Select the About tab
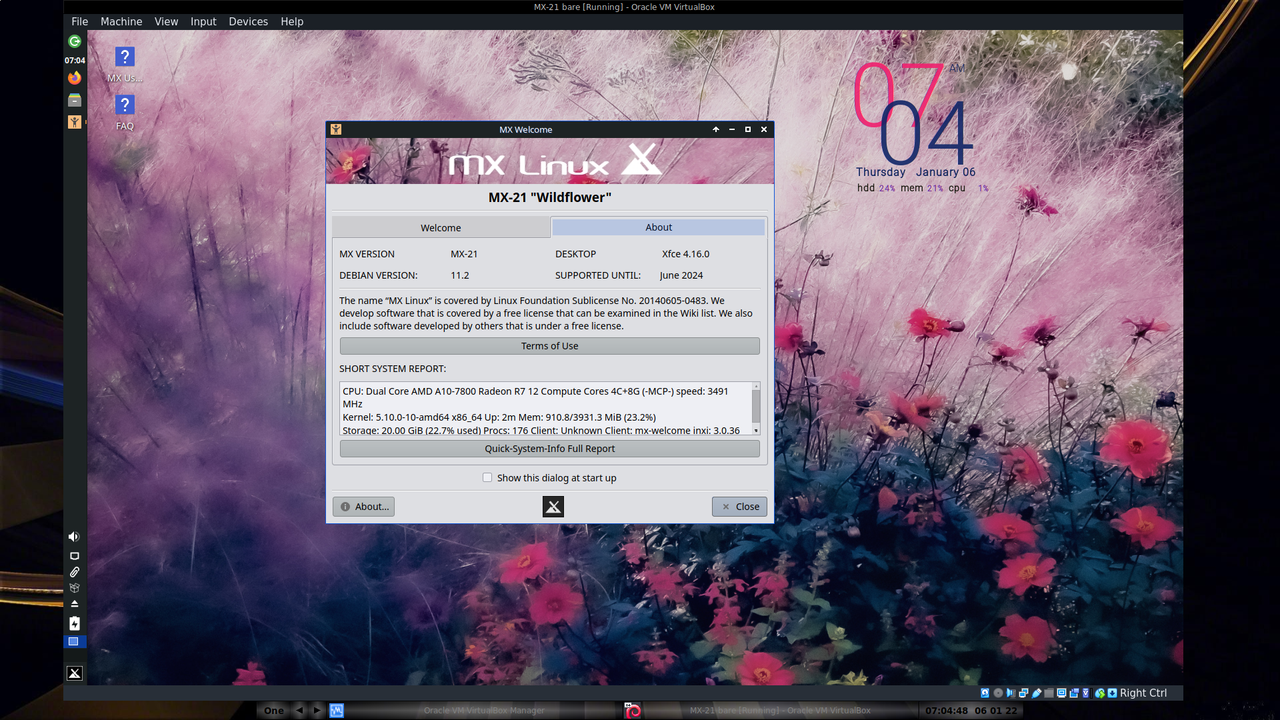Image resolution: width=1280 pixels, height=720 pixels. (658, 227)
